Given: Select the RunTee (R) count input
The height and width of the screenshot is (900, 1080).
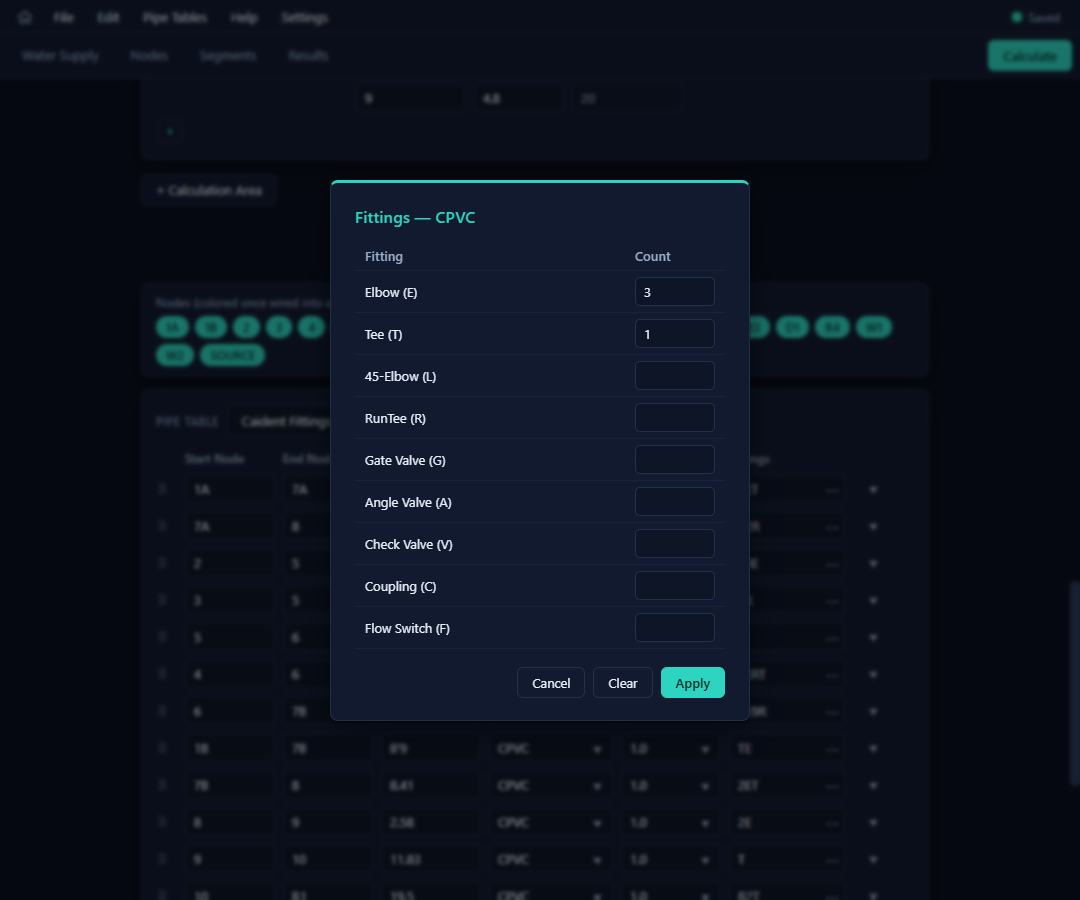Looking at the screenshot, I should point(674,417).
